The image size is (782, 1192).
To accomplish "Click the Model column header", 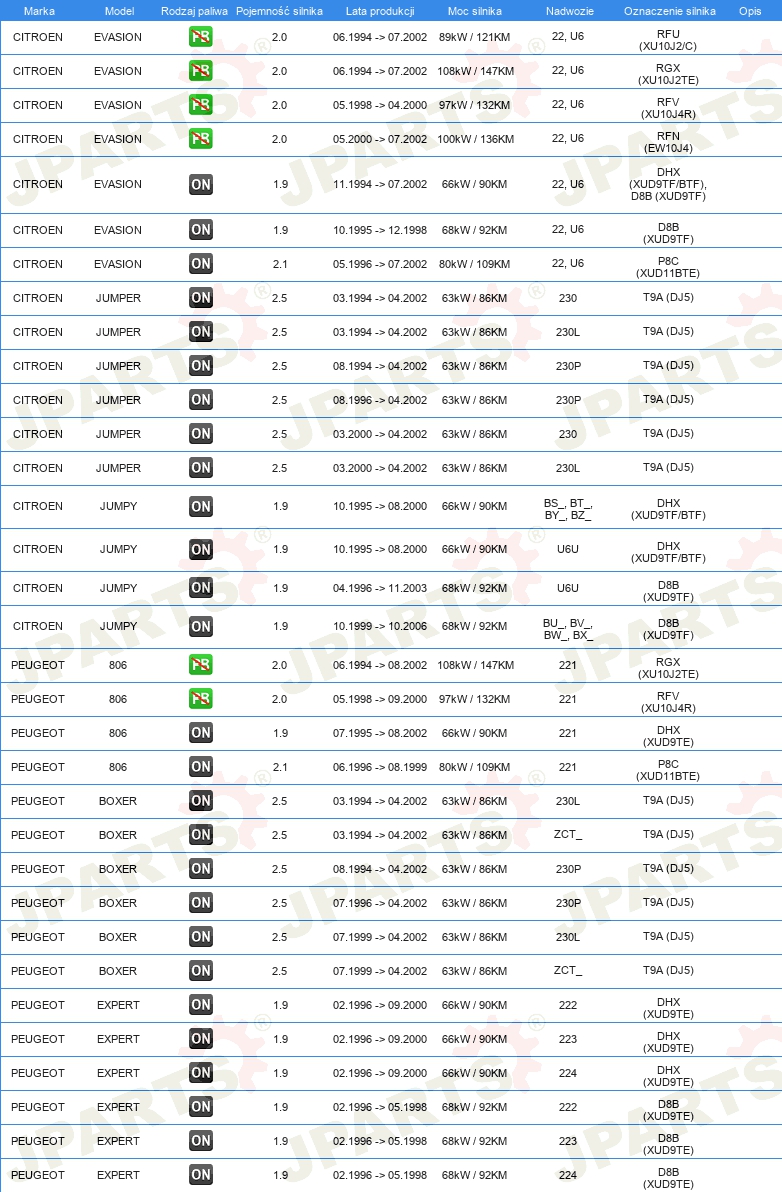I will tap(119, 11).
